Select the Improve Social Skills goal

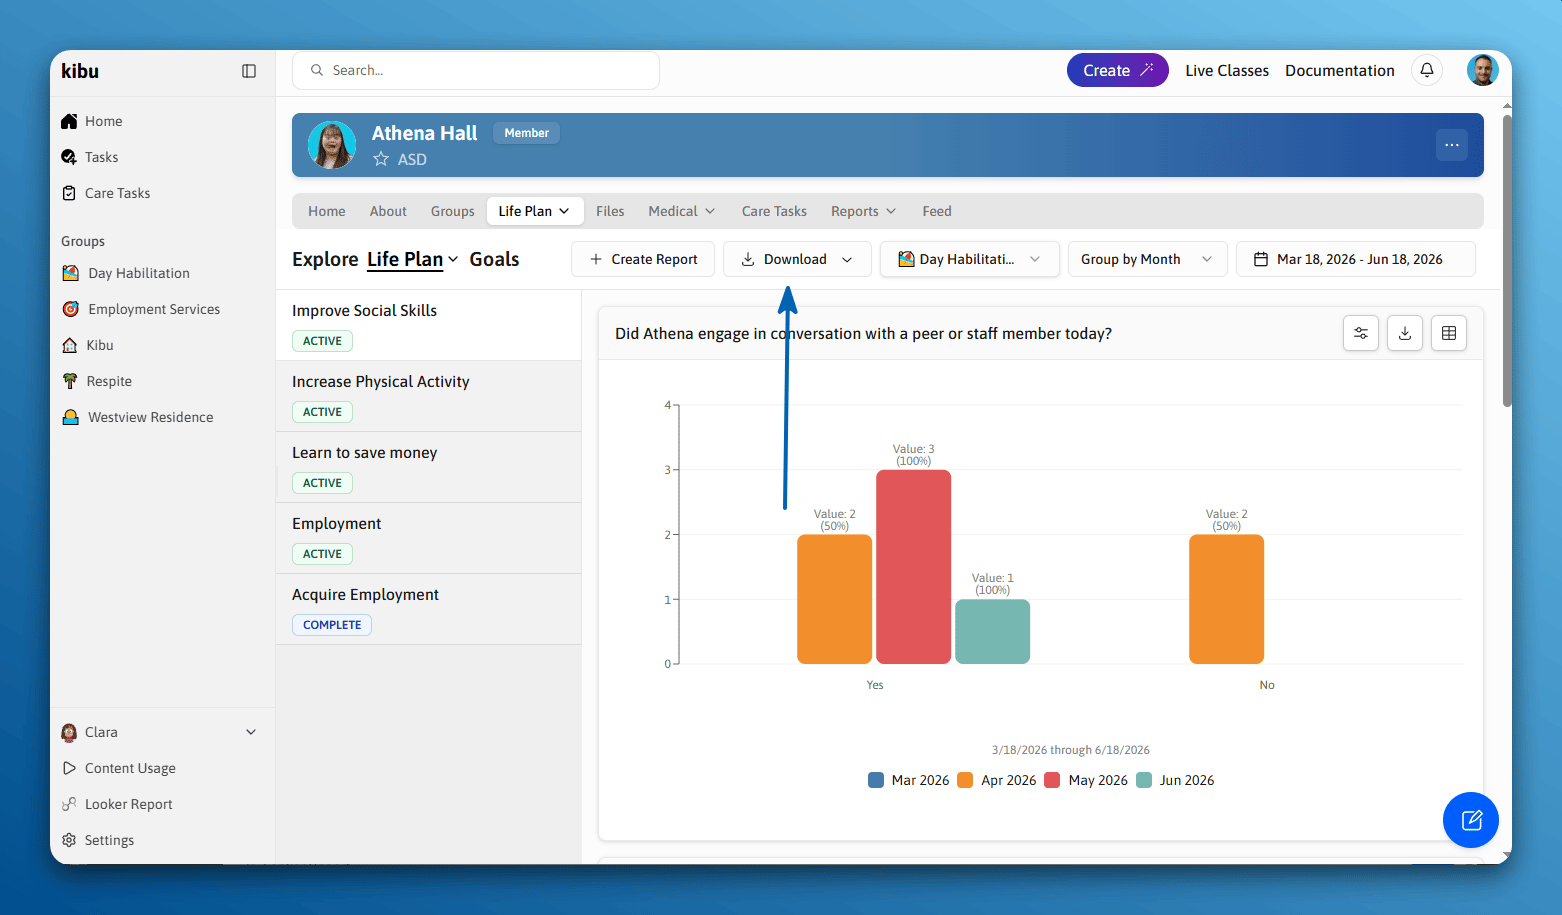tap(428, 325)
